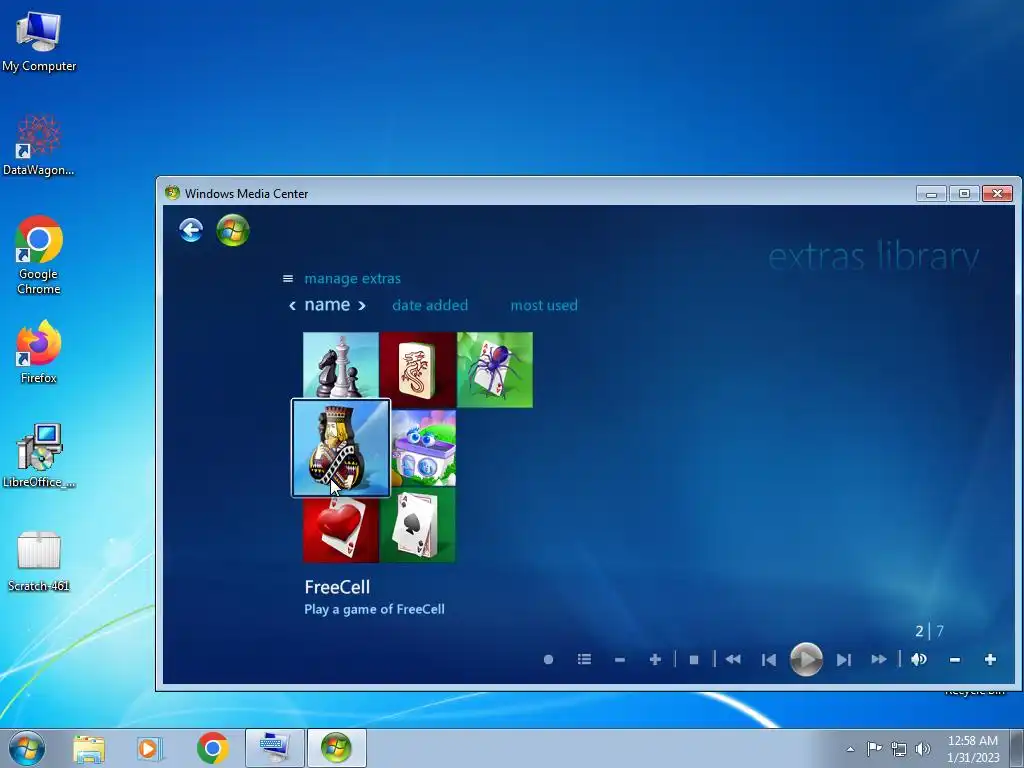Open Action Center flag icon
The width and height of the screenshot is (1024, 768).
(x=874, y=748)
